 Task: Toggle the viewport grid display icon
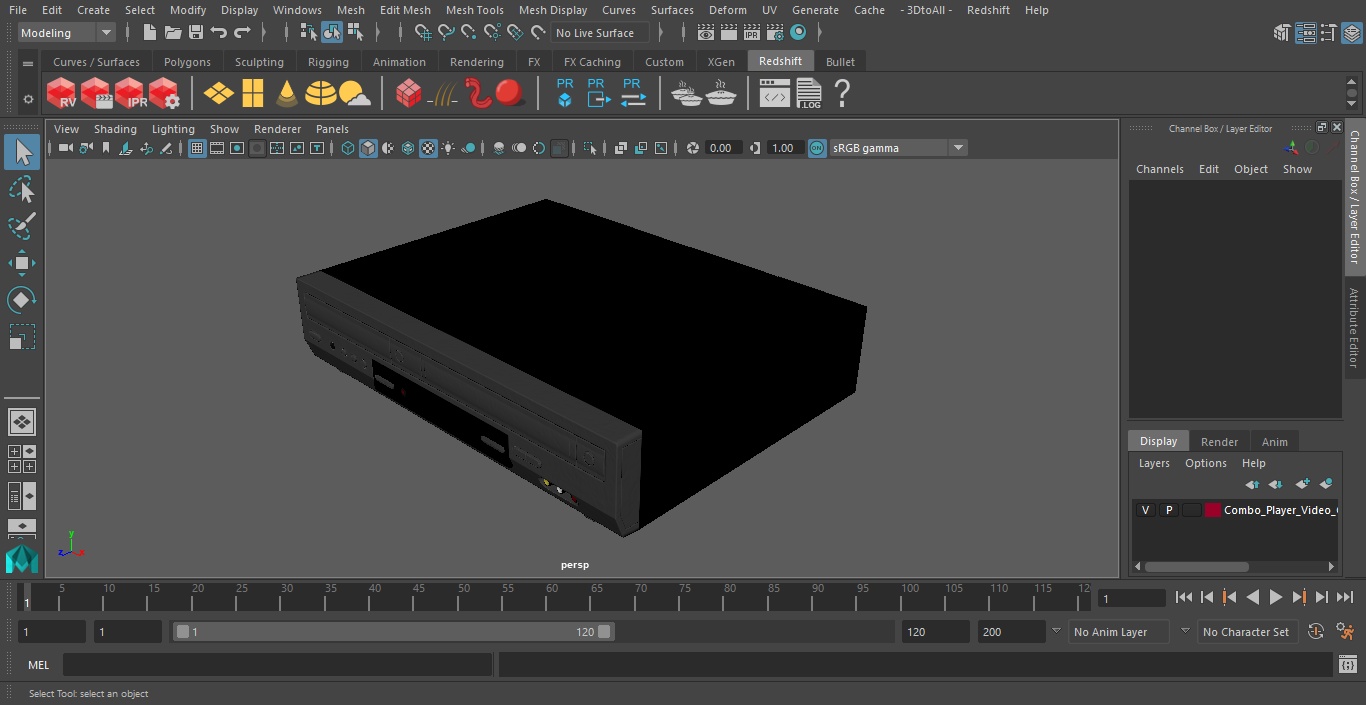pos(197,148)
